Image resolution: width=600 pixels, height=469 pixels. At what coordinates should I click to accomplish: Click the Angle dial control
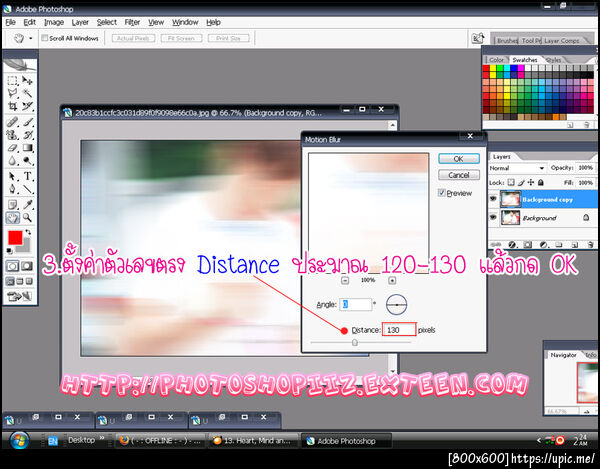pos(396,305)
